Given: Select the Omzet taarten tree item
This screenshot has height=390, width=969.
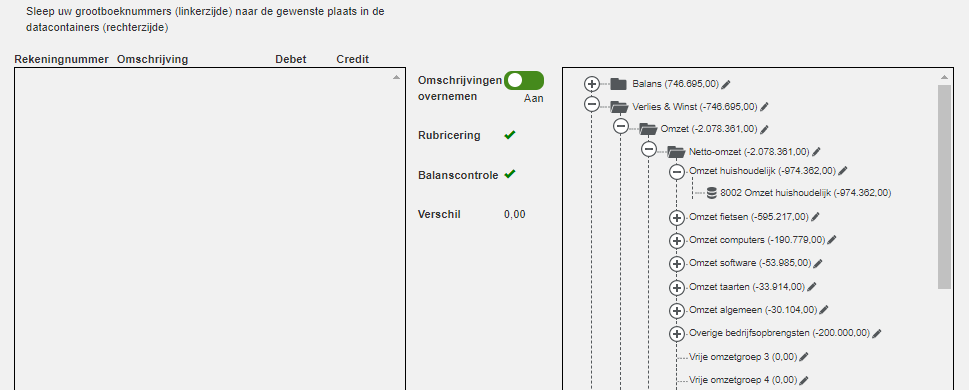Looking at the screenshot, I should [747, 287].
